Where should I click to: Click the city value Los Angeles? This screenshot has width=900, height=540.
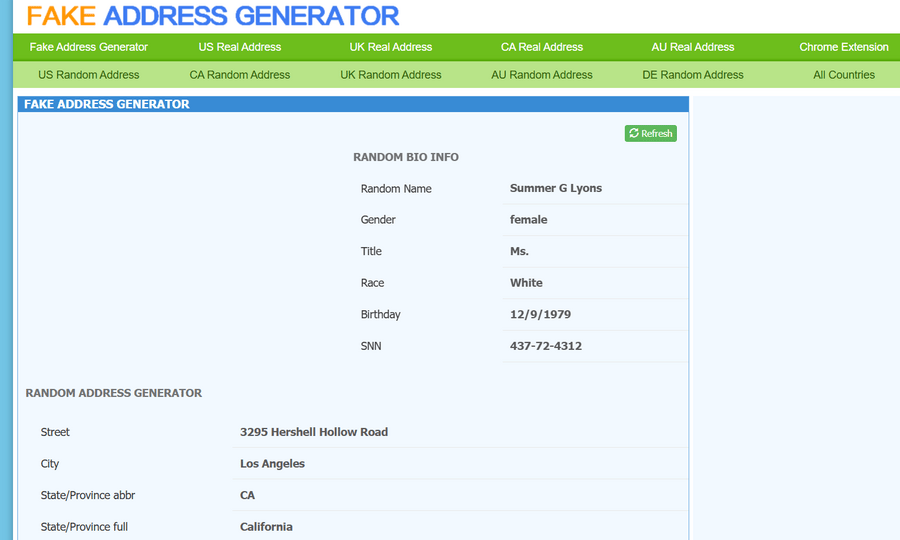pyautogui.click(x=272, y=464)
